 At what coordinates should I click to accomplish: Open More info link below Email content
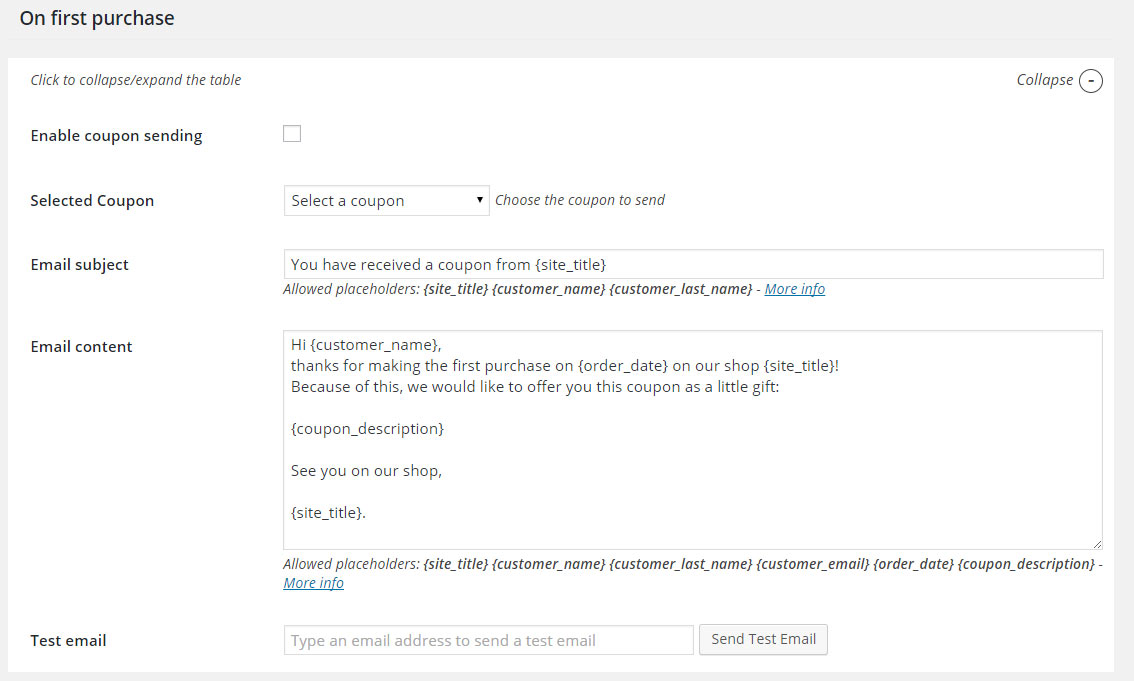313,583
